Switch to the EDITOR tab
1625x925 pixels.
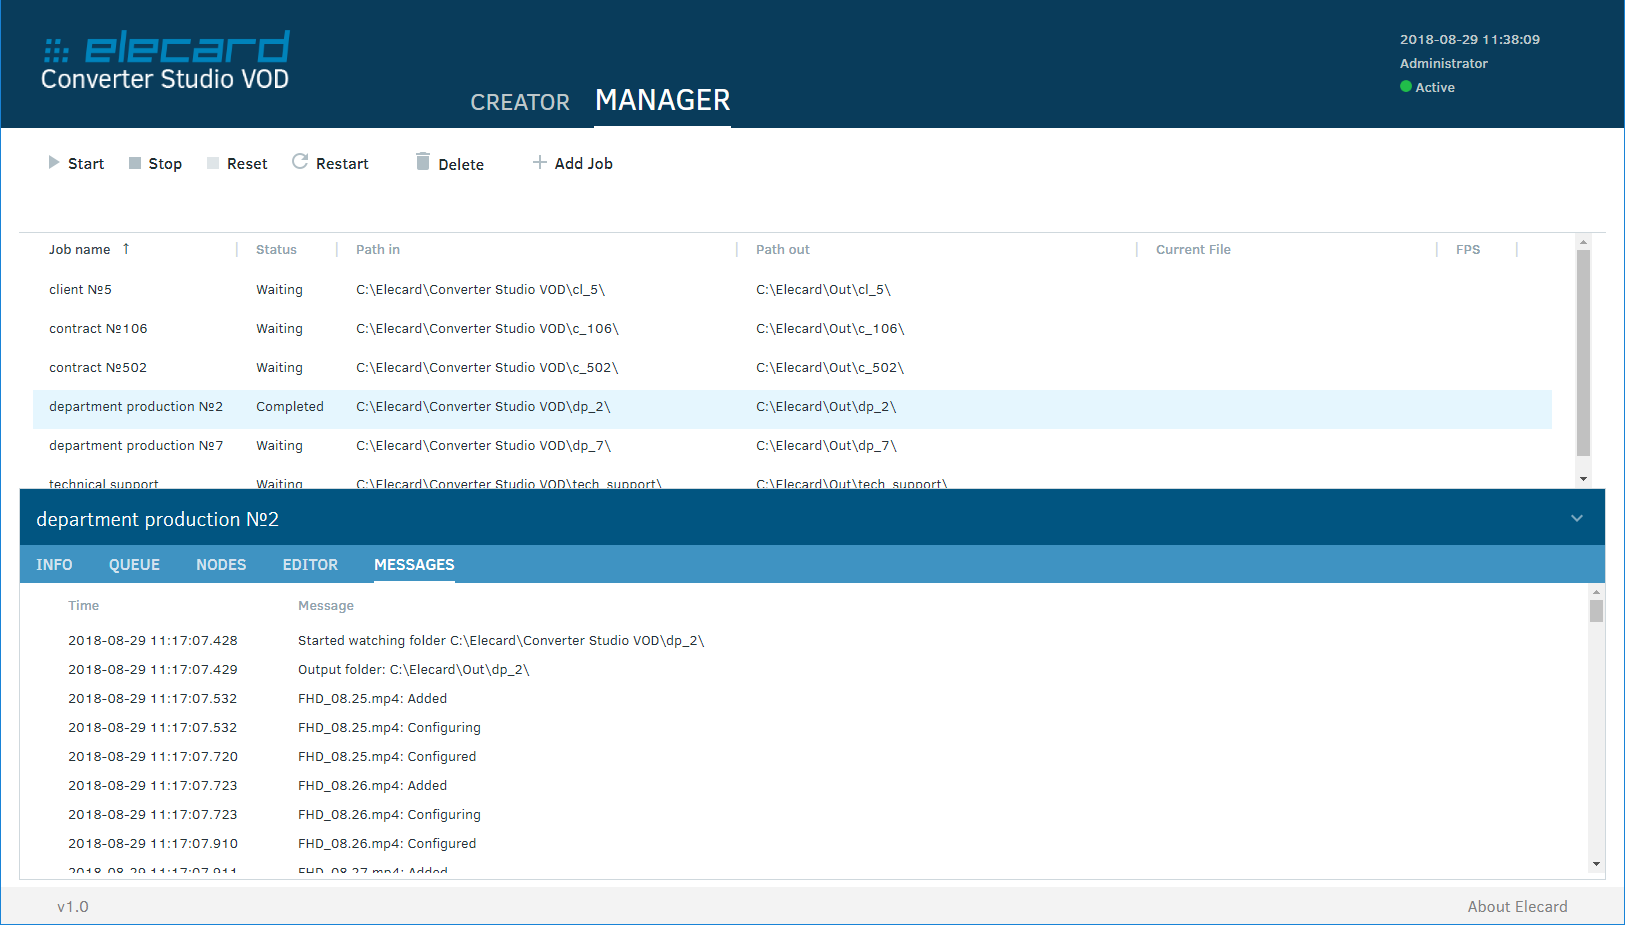pos(310,565)
